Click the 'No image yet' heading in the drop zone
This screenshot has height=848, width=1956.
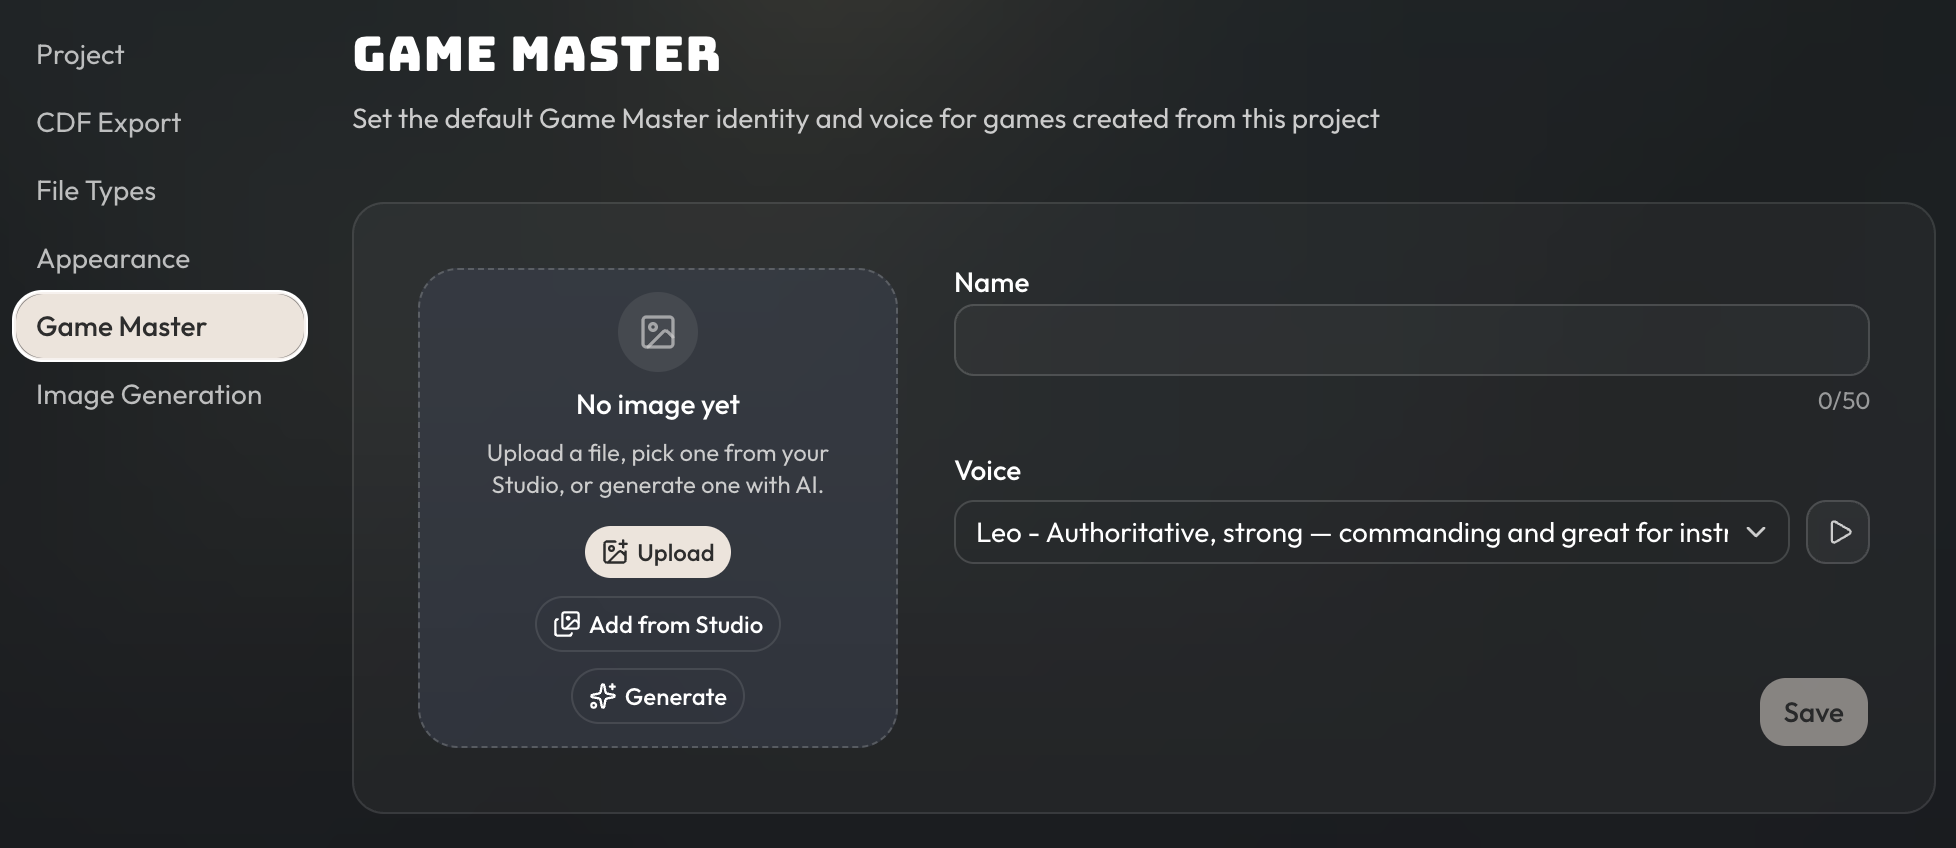click(658, 405)
